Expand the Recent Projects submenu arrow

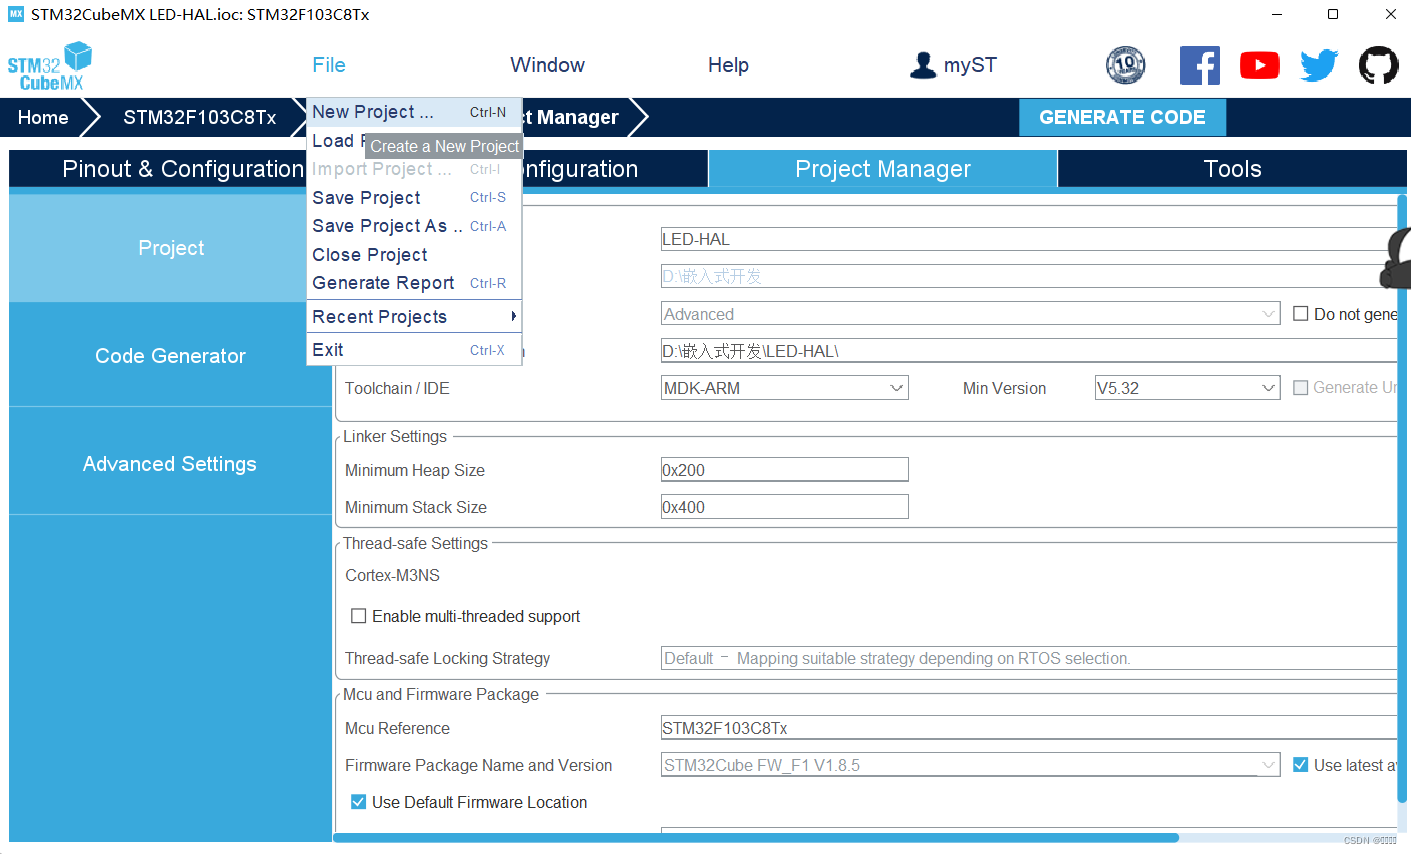pyautogui.click(x=514, y=316)
